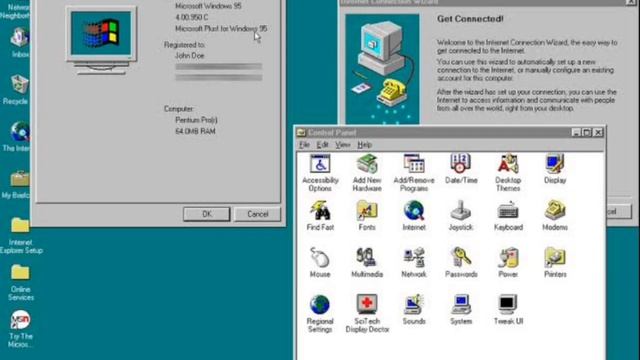Click Cancel in System Properties dialog
Image resolution: width=640 pixels, height=360 pixels.
pyautogui.click(x=258, y=214)
